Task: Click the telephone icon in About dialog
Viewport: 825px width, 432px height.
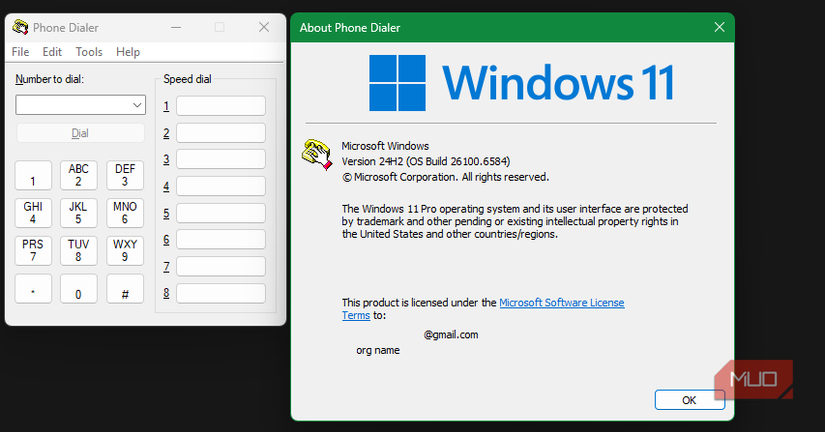Action: coord(317,154)
